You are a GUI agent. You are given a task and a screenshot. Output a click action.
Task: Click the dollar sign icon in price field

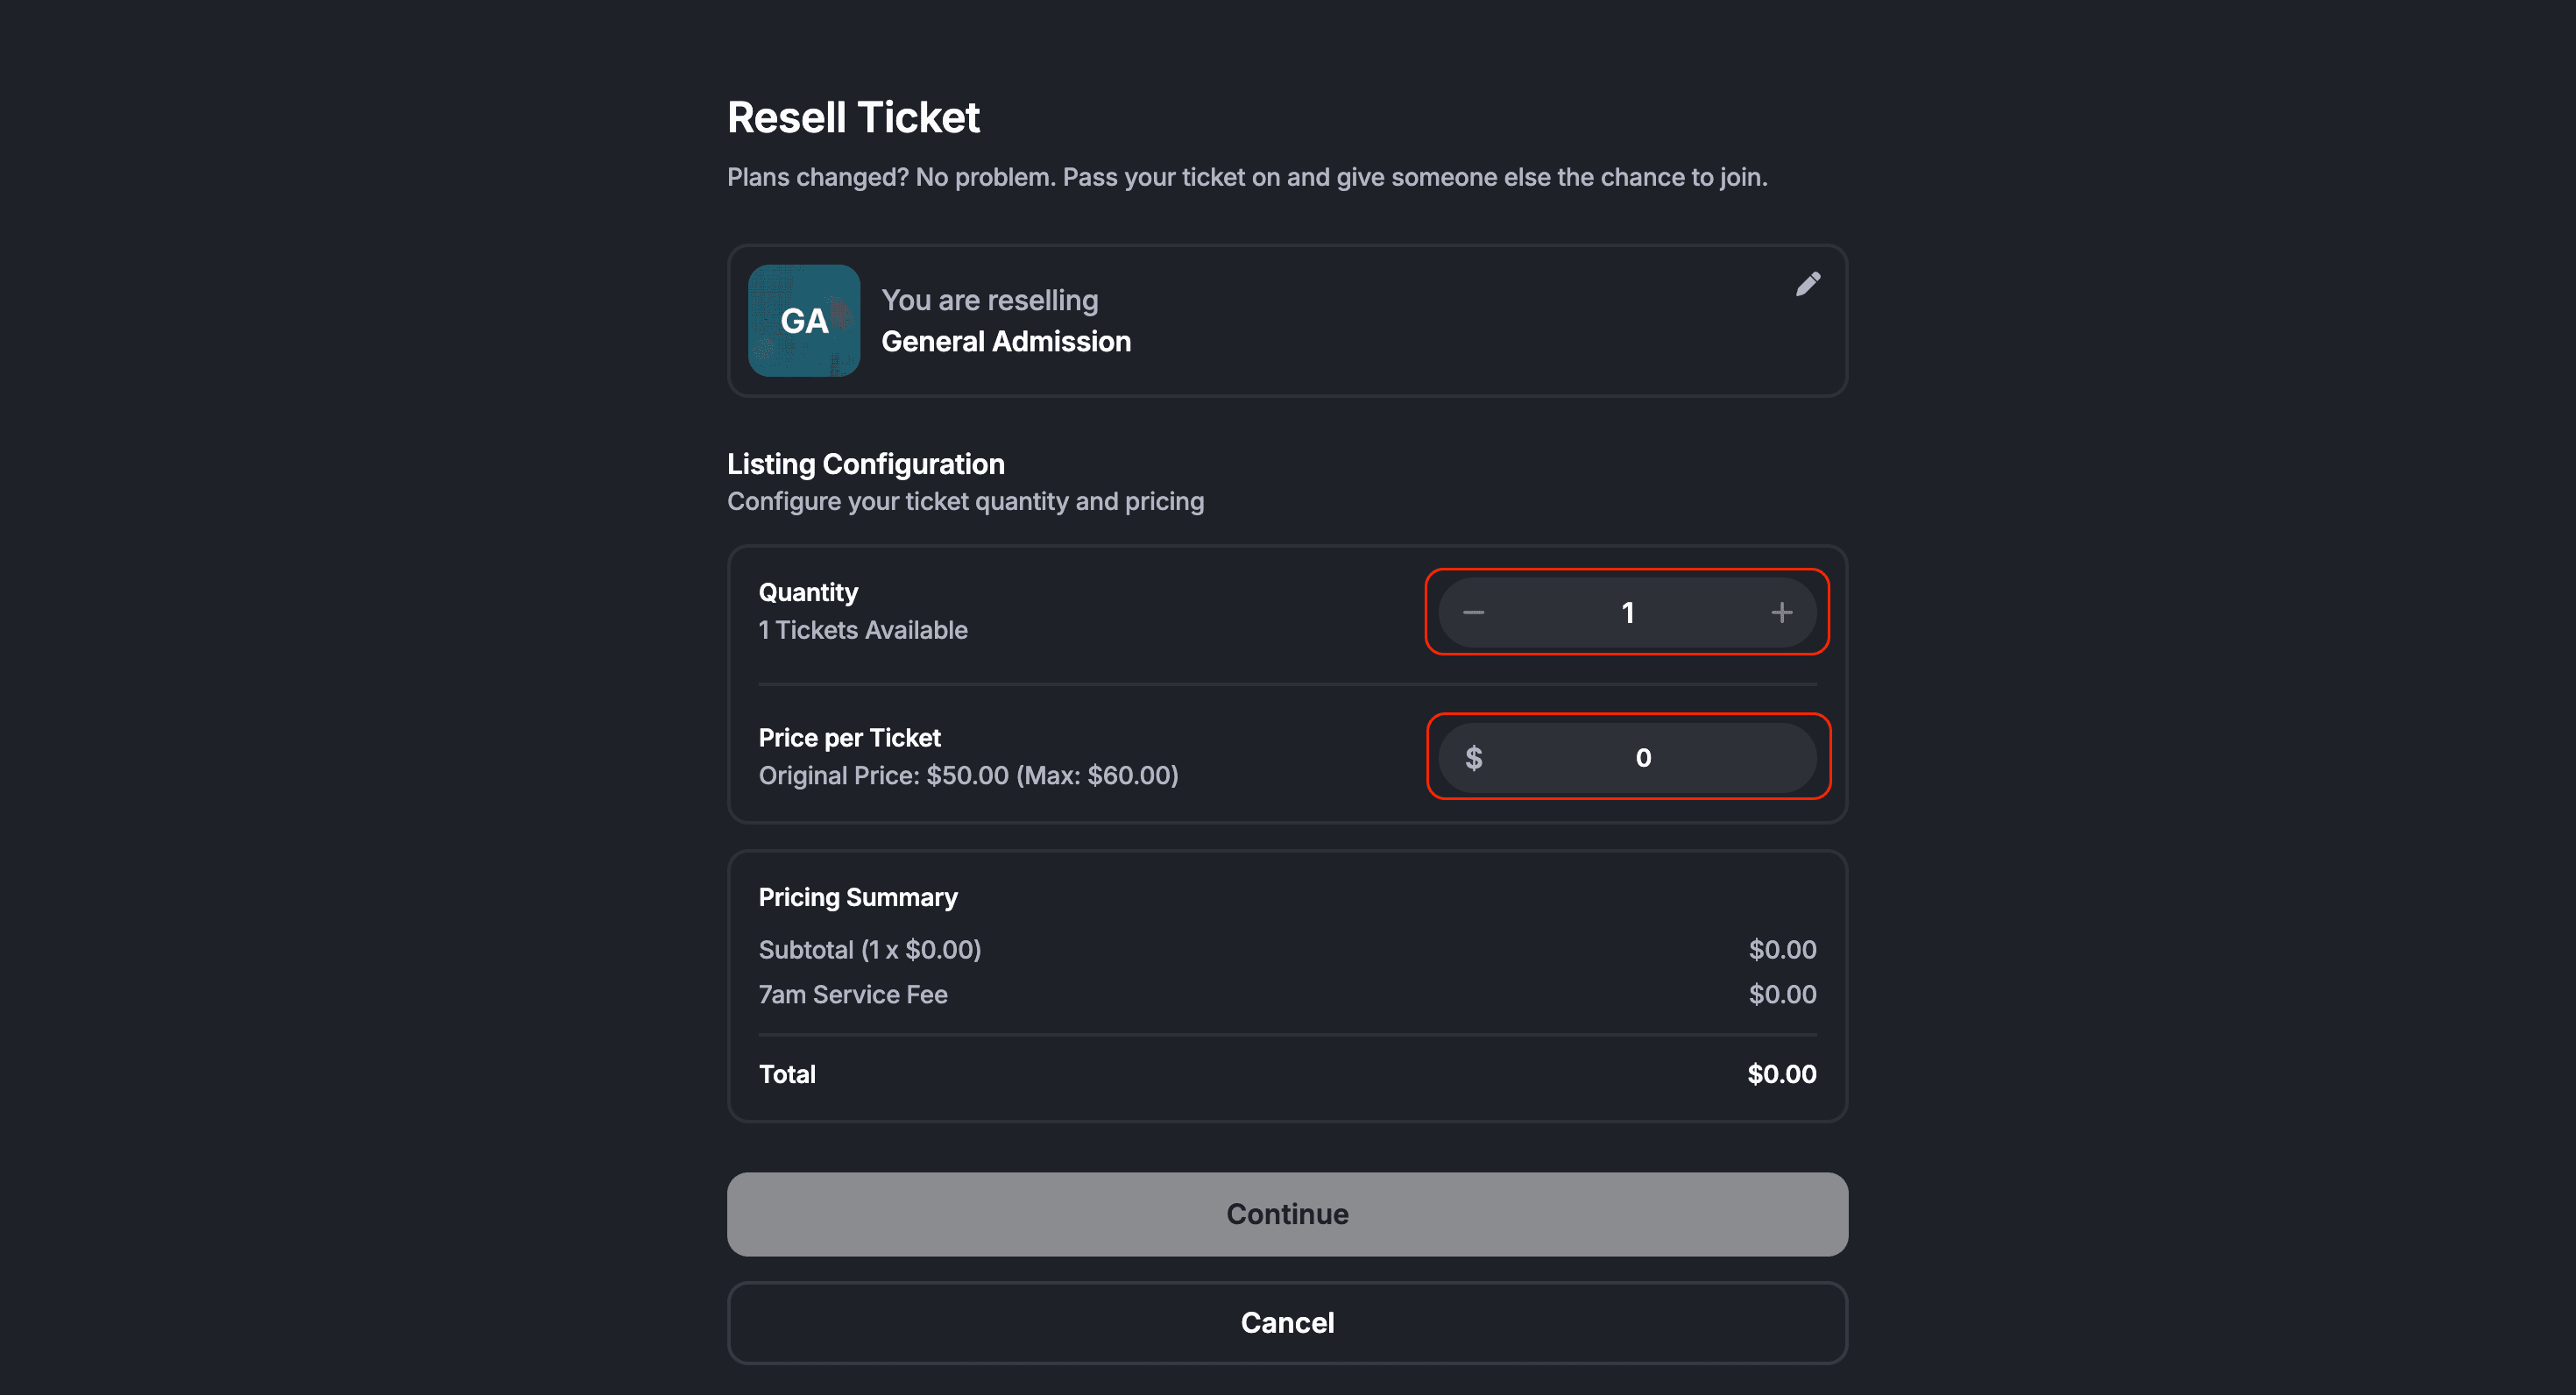tap(1473, 758)
